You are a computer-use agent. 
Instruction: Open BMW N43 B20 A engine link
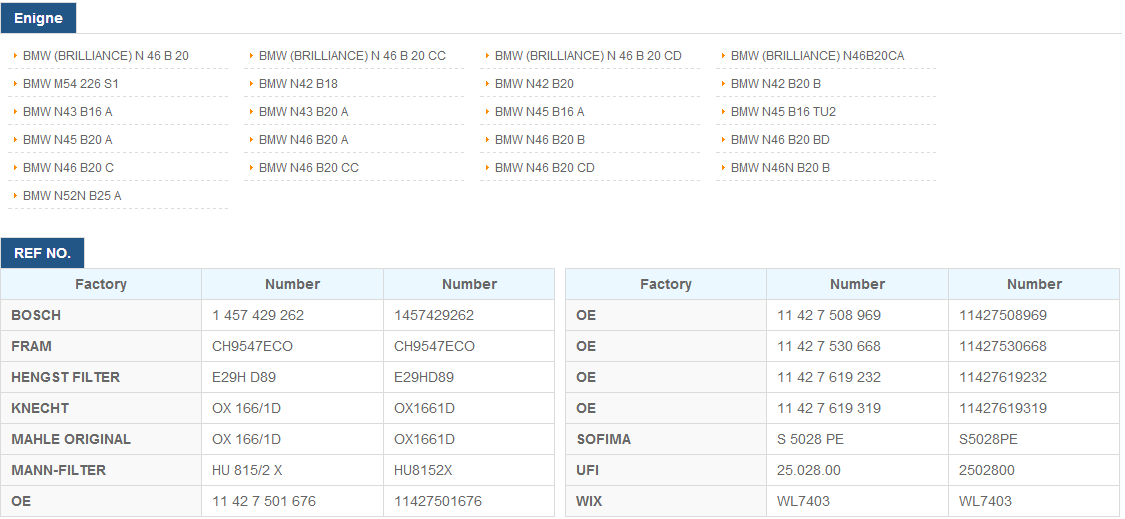click(303, 111)
